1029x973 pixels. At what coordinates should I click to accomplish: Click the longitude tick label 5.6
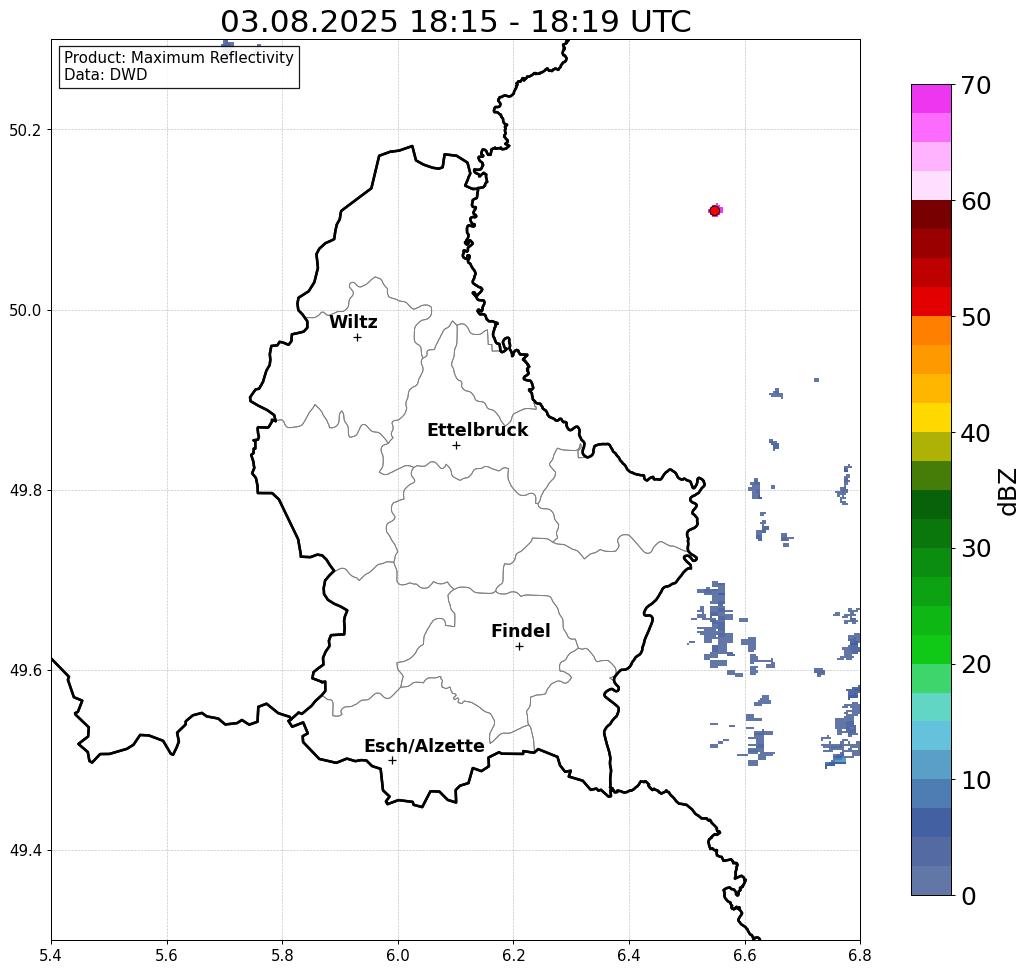point(167,955)
